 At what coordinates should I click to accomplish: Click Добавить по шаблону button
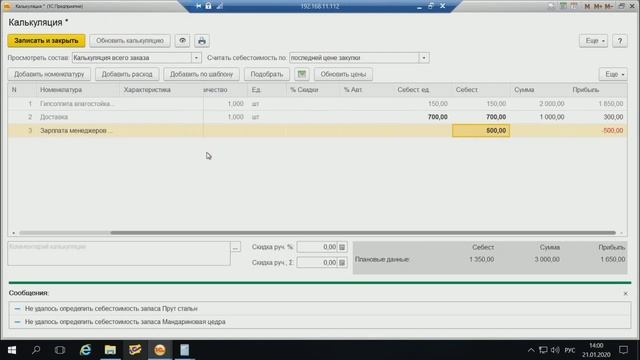[201, 74]
